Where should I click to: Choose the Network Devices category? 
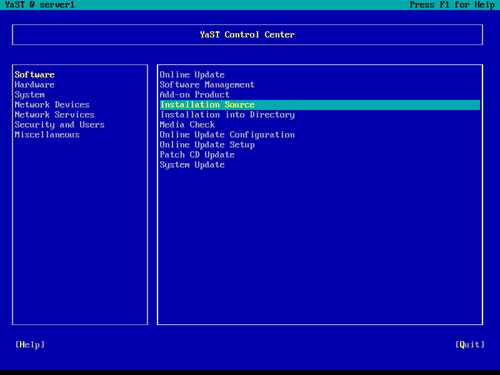pos(52,105)
